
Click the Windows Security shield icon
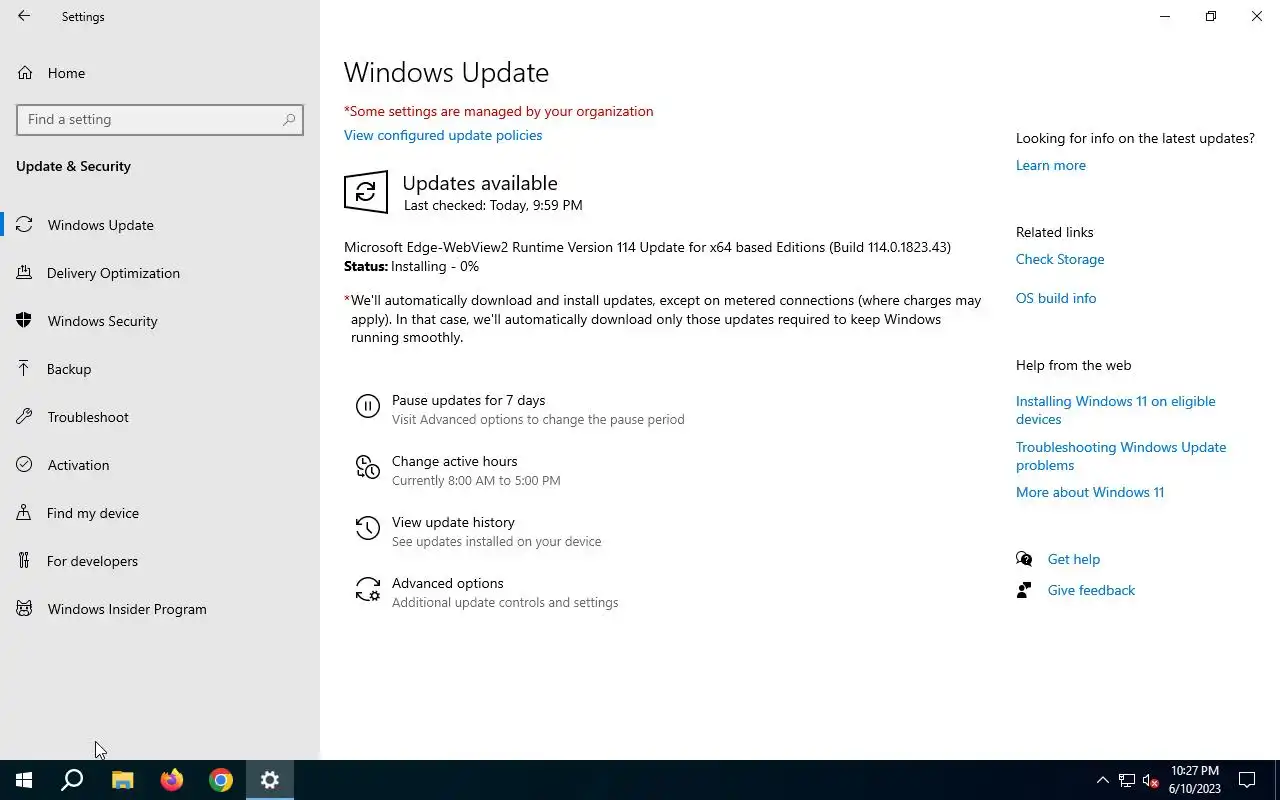(25, 321)
